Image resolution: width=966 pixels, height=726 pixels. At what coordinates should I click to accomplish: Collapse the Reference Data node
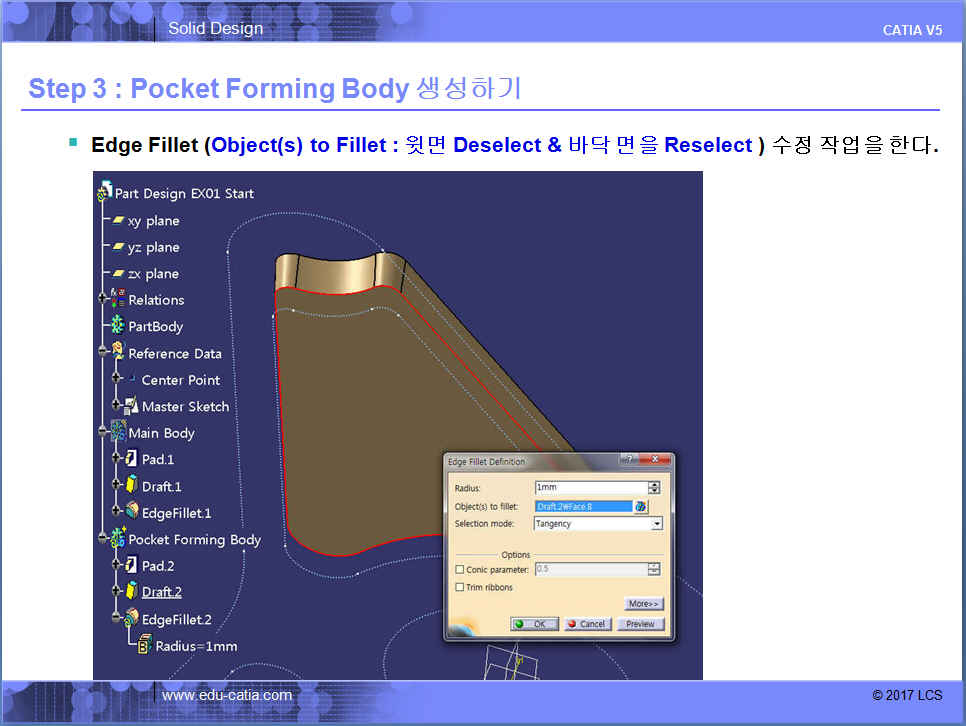pos(102,353)
